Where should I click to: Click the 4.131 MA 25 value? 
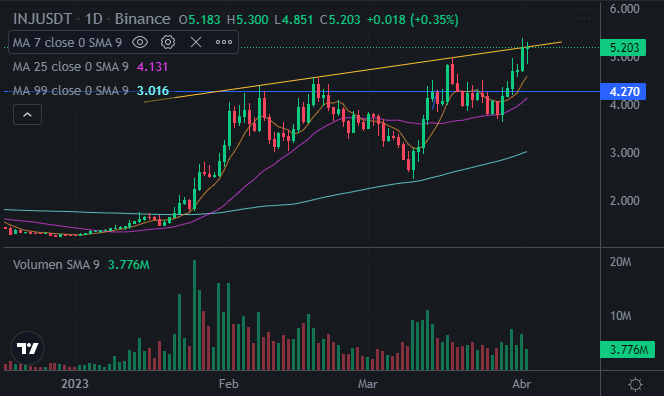pyautogui.click(x=152, y=66)
